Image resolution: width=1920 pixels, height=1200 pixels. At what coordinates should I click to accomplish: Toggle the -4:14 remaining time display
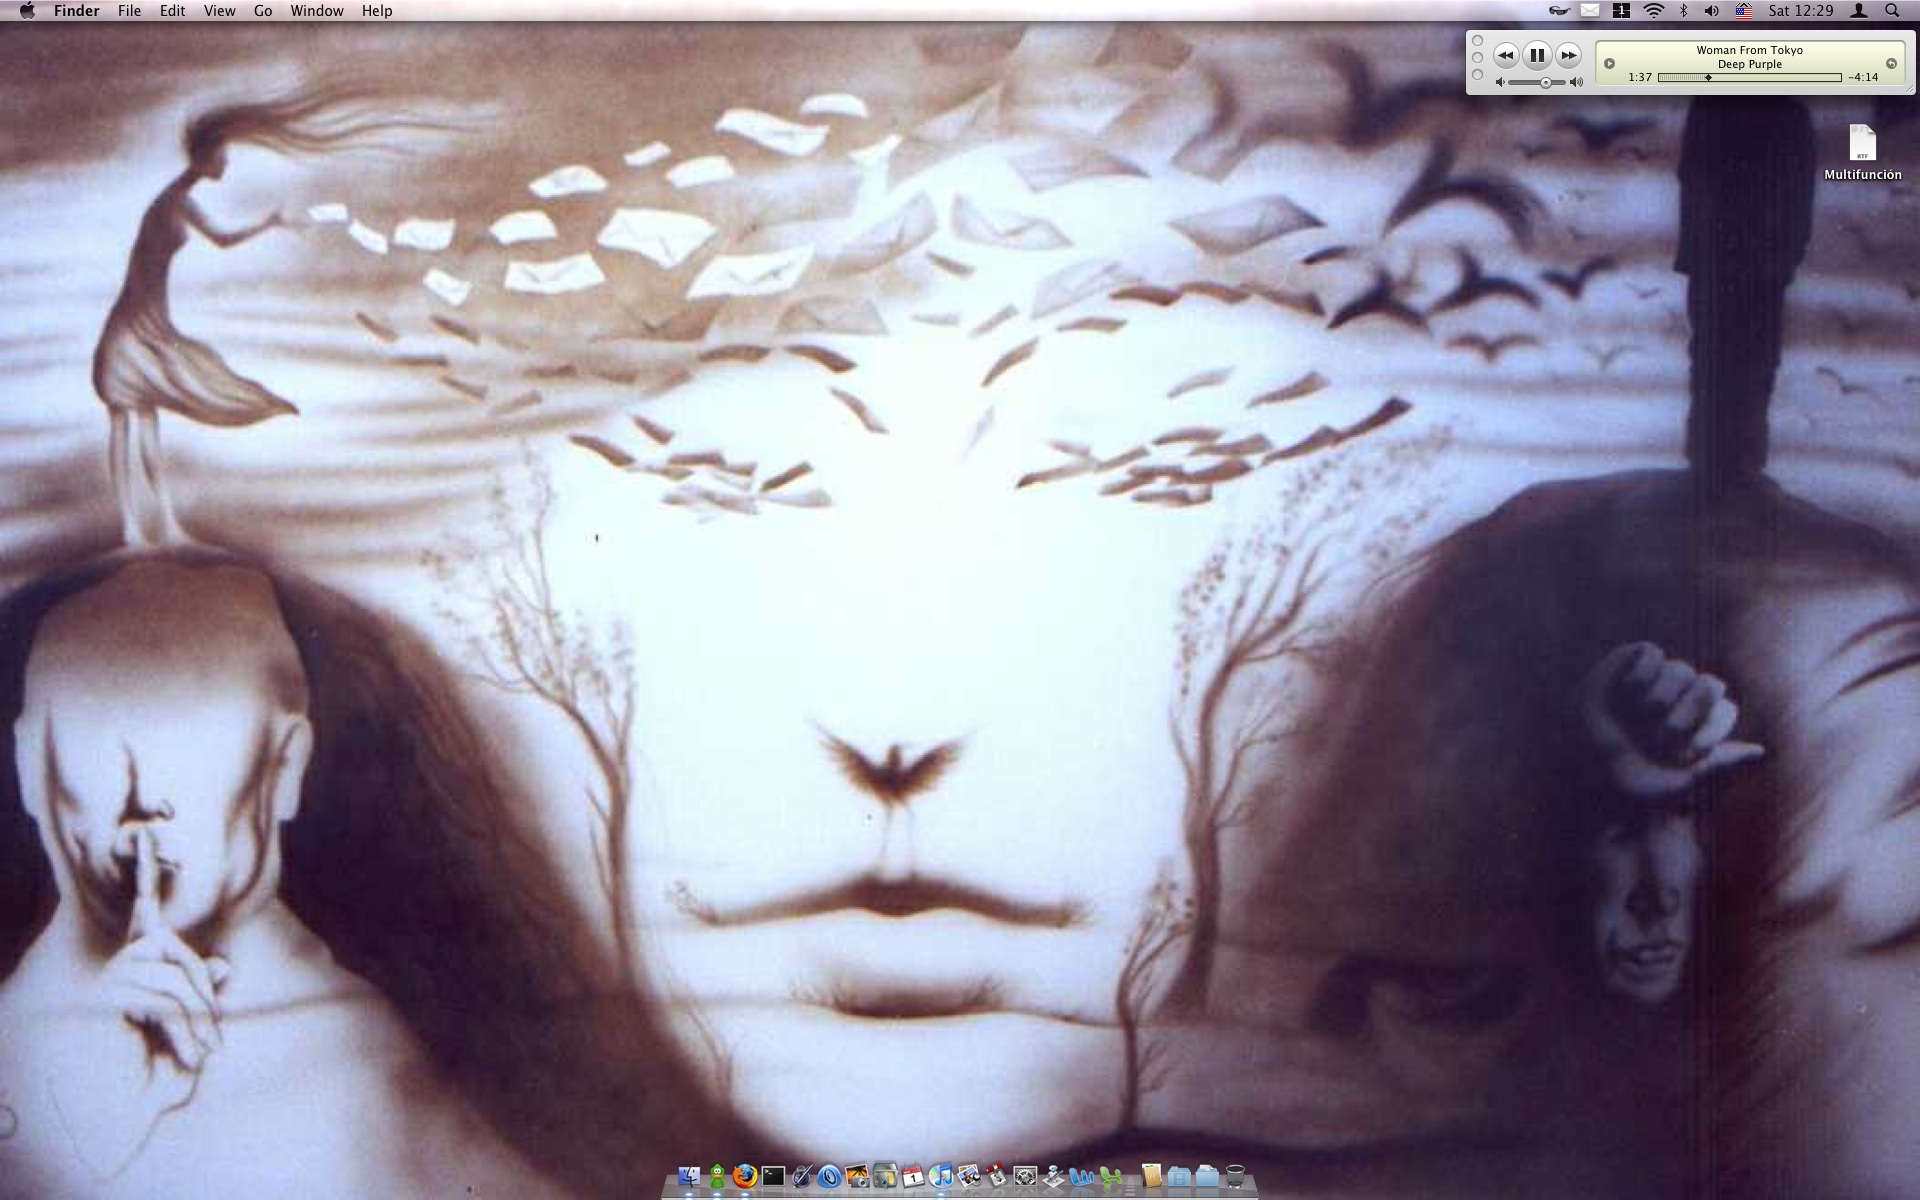pyautogui.click(x=1863, y=77)
